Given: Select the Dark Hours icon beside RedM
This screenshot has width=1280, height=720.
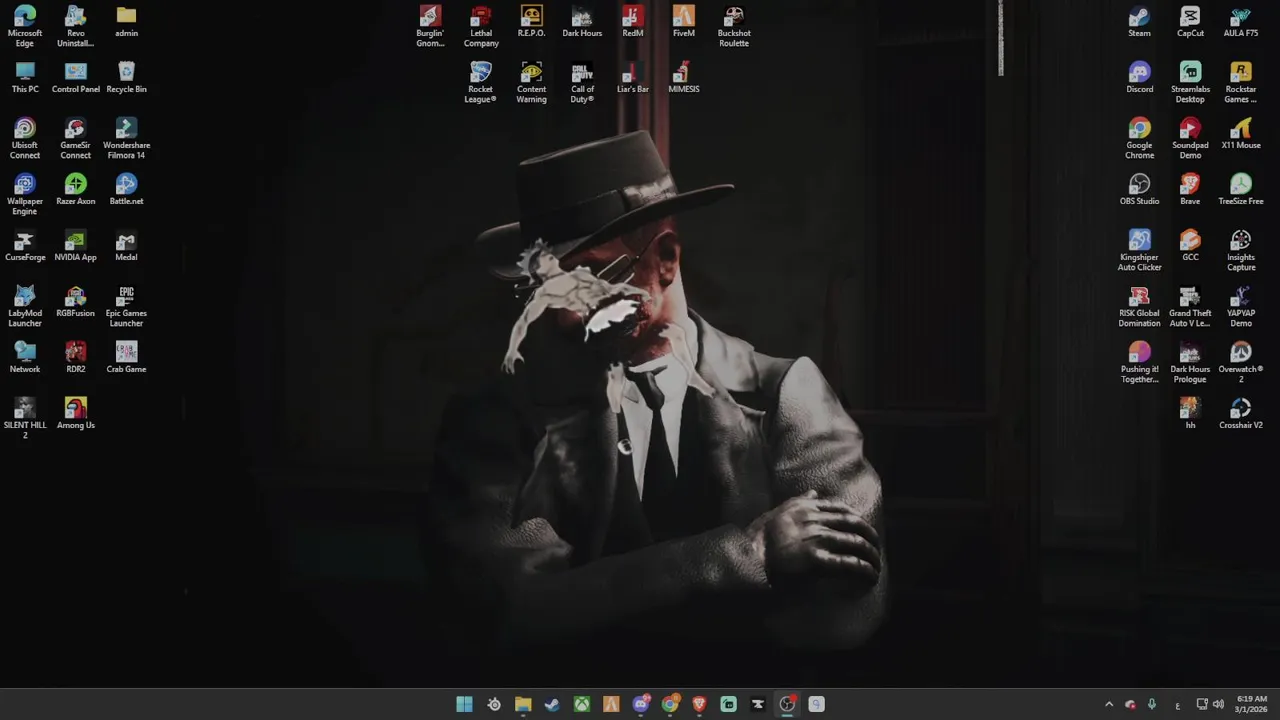Looking at the screenshot, I should pyautogui.click(x=582, y=21).
